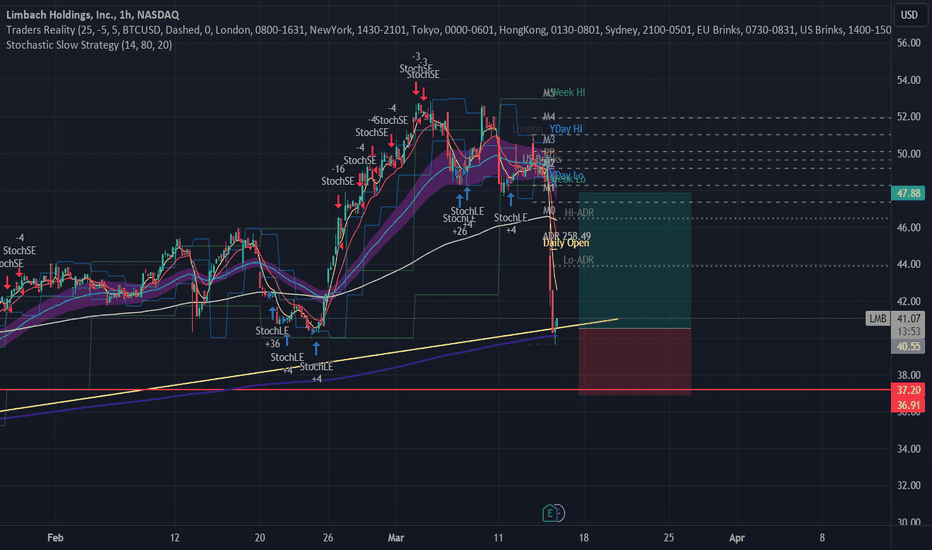Click the red 37.20 price tag

908,390
